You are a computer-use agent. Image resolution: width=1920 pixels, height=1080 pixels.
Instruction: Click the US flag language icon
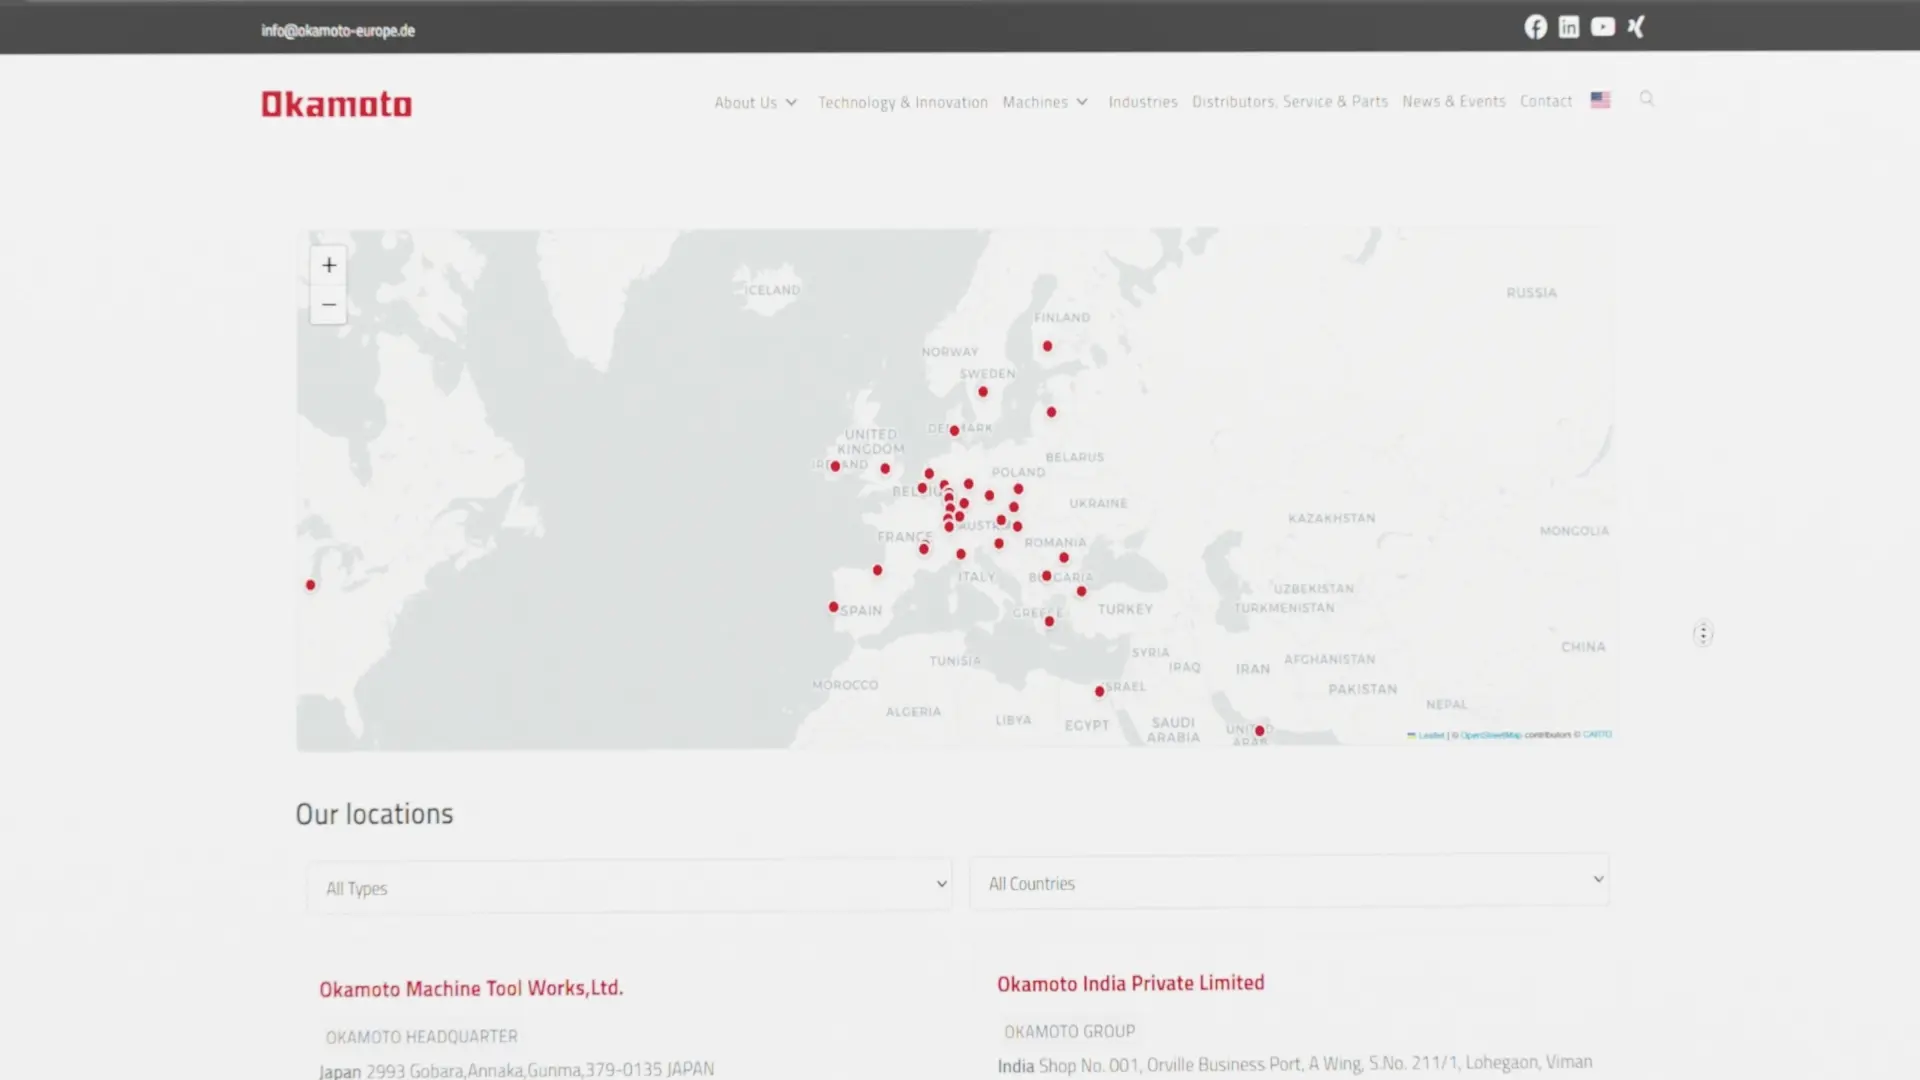pyautogui.click(x=1600, y=100)
